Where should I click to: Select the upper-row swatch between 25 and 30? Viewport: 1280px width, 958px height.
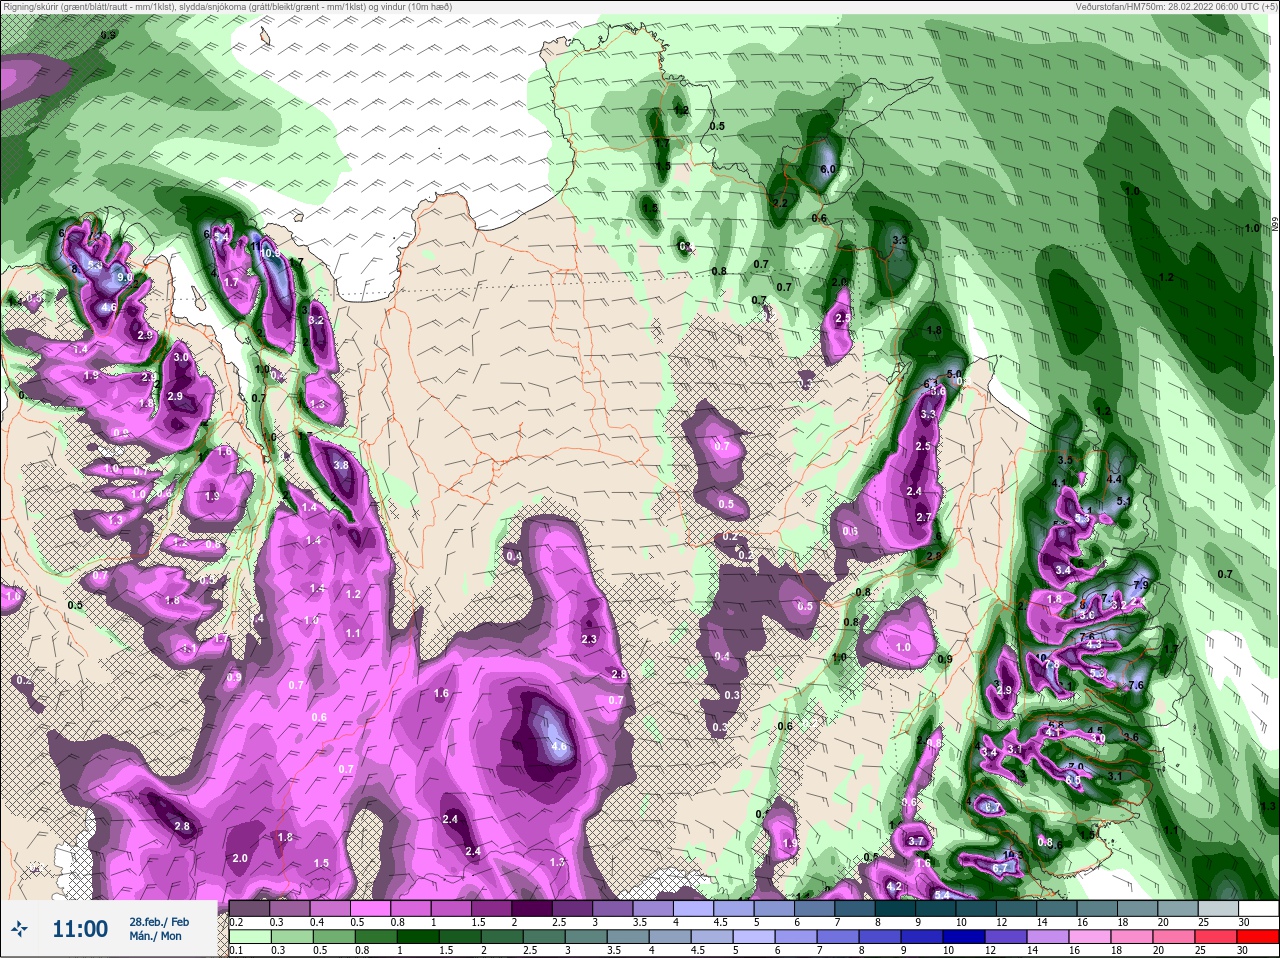pos(1218,908)
